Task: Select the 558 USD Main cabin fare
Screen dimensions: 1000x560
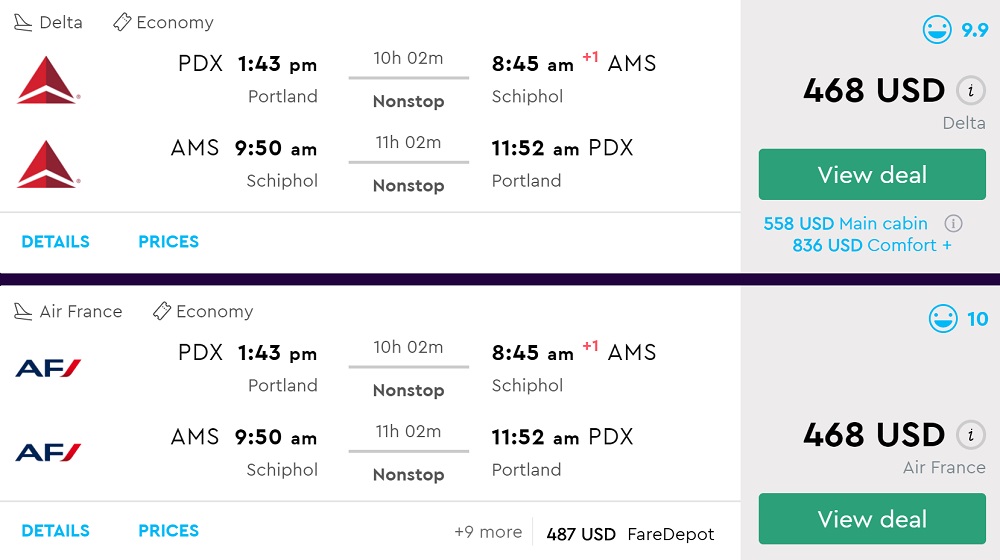Action: click(845, 224)
